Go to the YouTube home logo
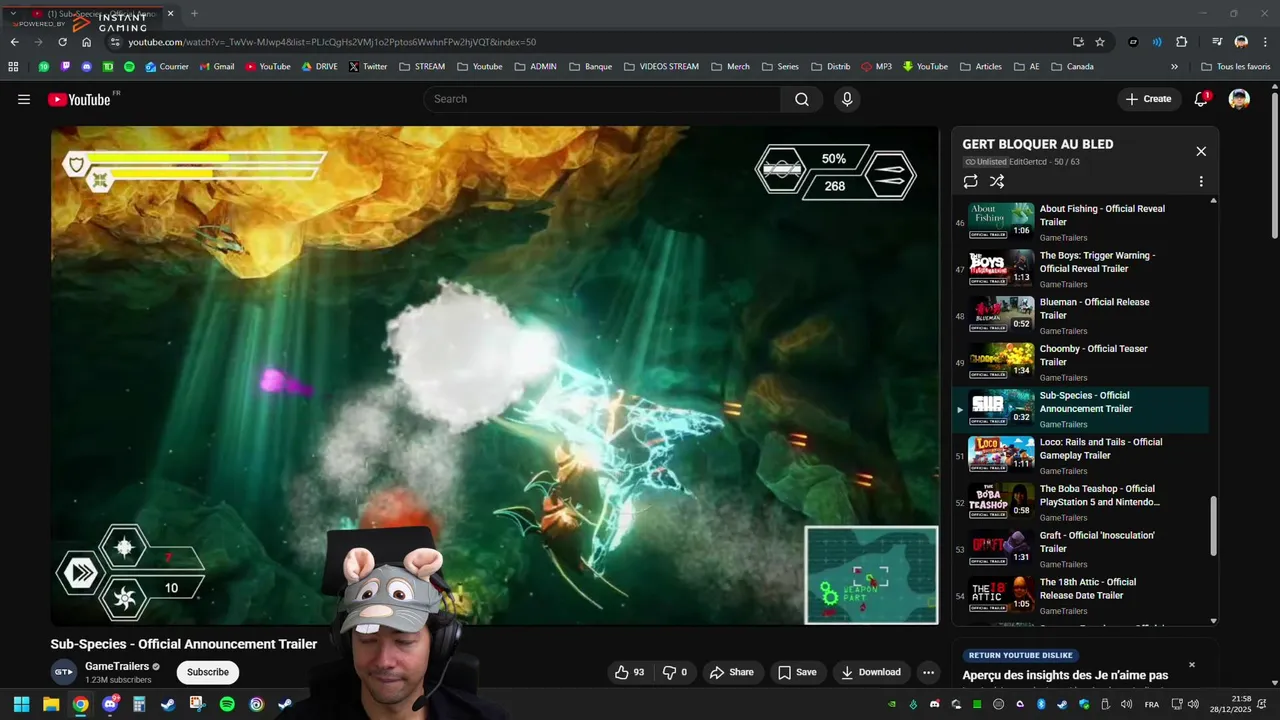 click(x=79, y=99)
